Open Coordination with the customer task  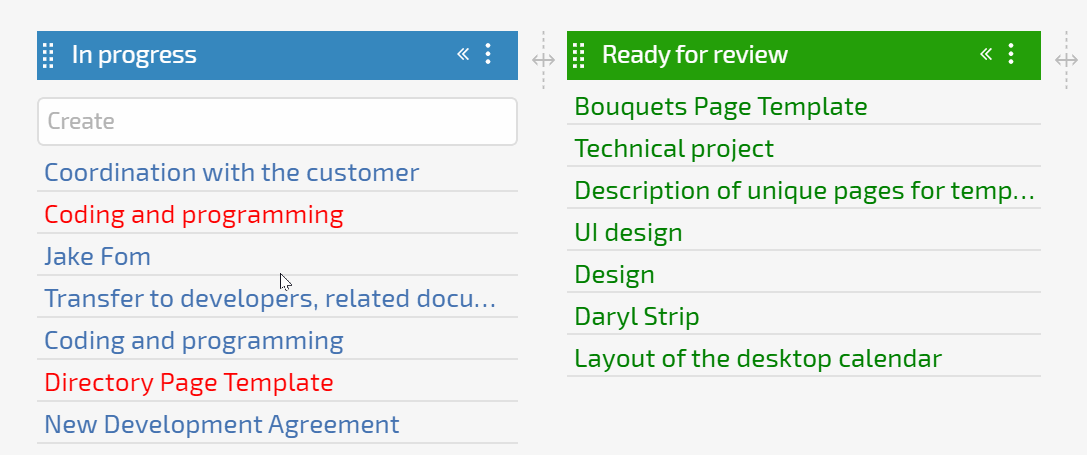[x=277, y=173]
